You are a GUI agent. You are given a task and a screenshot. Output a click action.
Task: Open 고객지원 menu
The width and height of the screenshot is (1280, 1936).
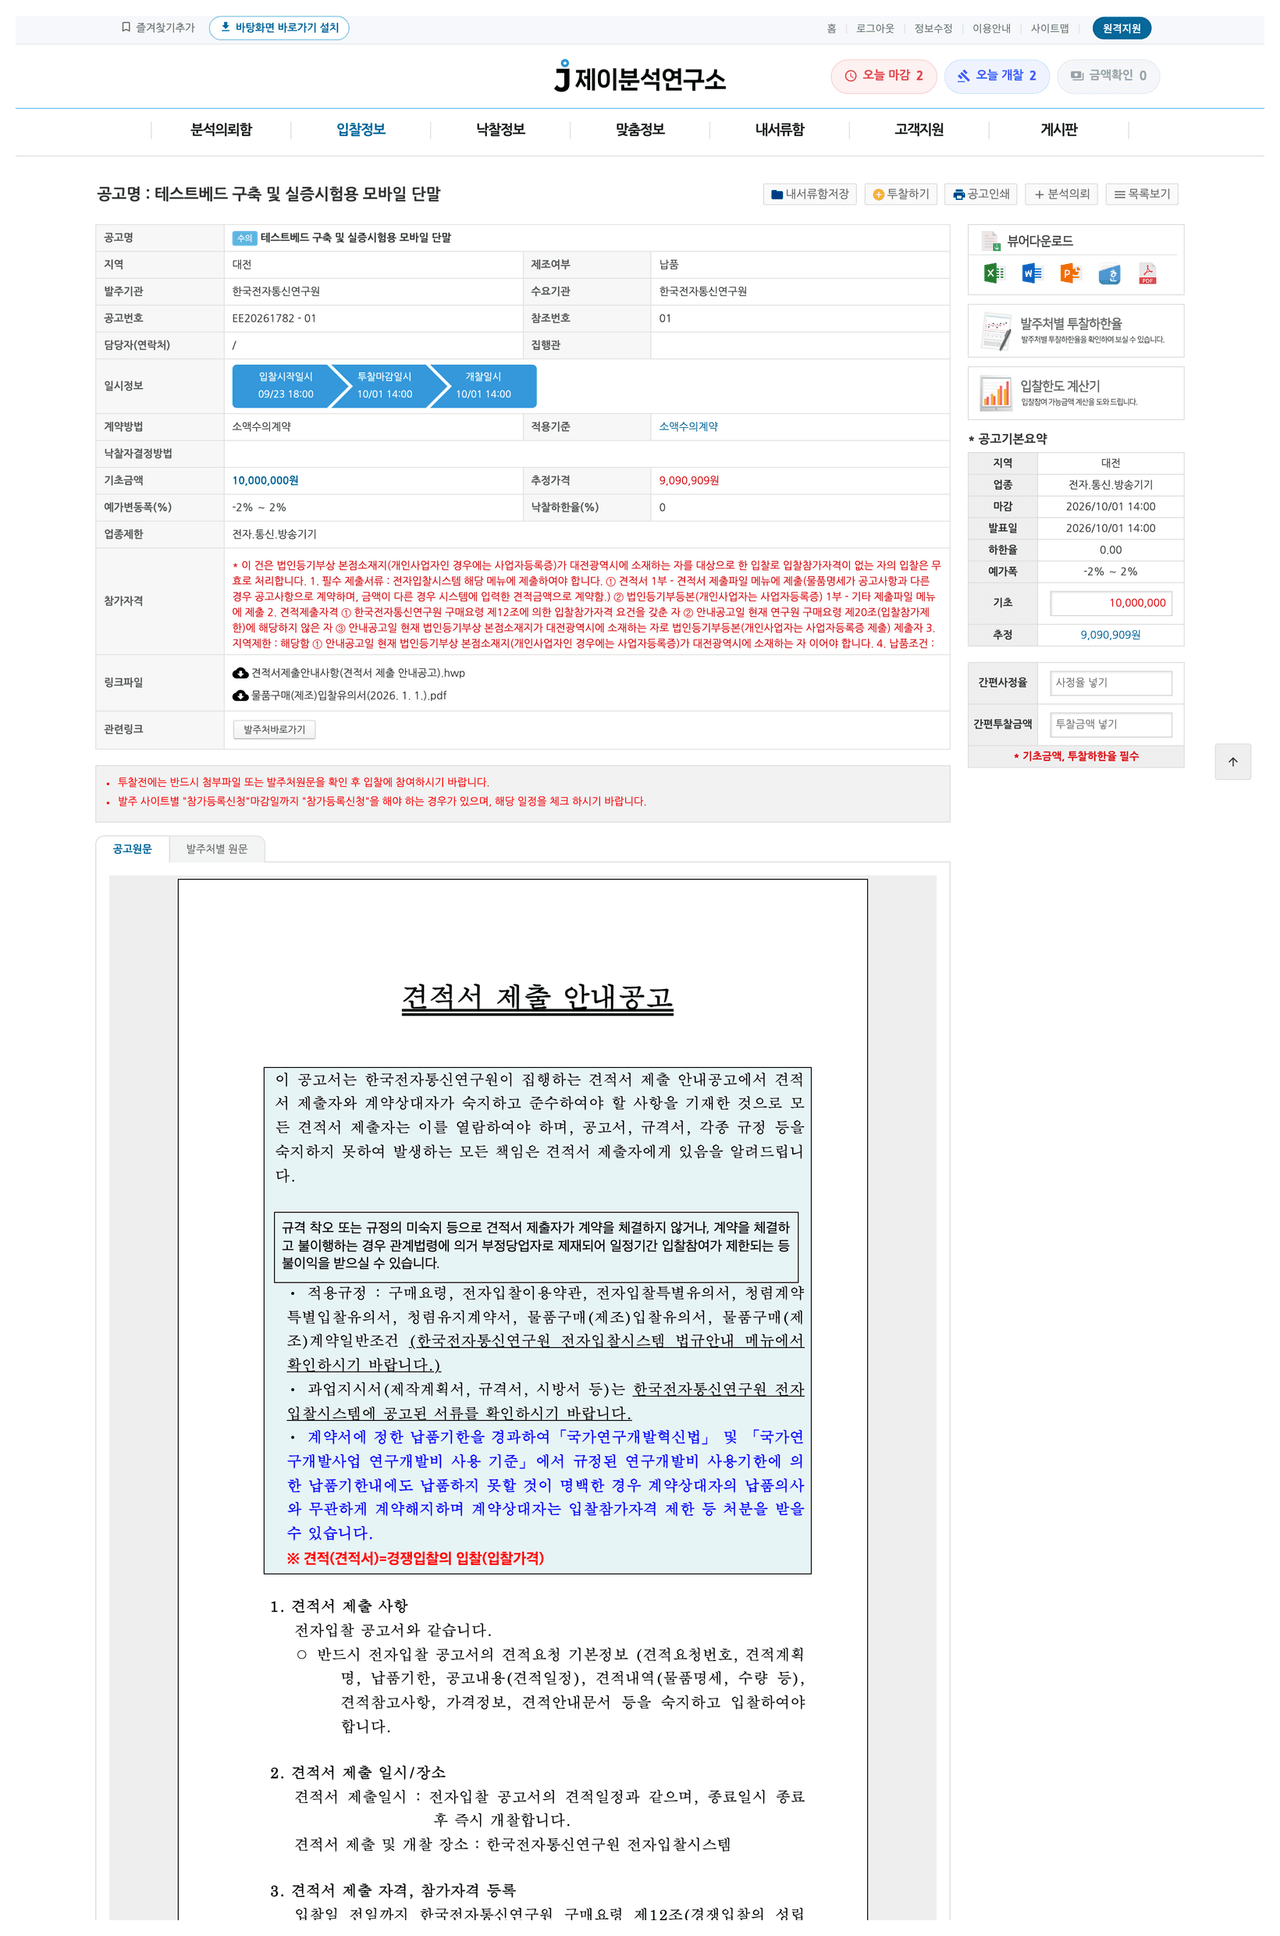(x=919, y=130)
